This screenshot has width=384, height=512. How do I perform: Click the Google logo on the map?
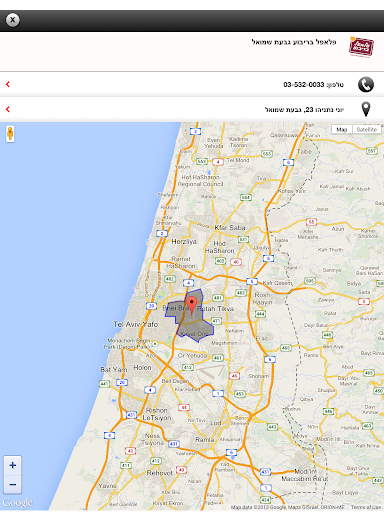click(18, 503)
